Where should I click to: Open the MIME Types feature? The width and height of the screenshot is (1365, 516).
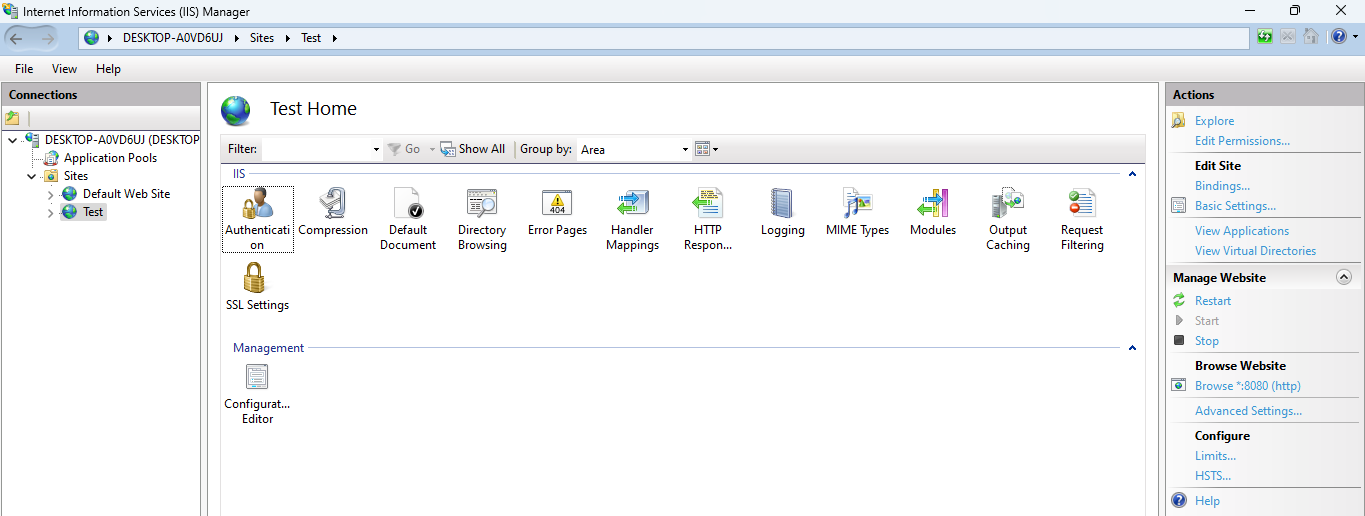pyautogui.click(x=857, y=213)
